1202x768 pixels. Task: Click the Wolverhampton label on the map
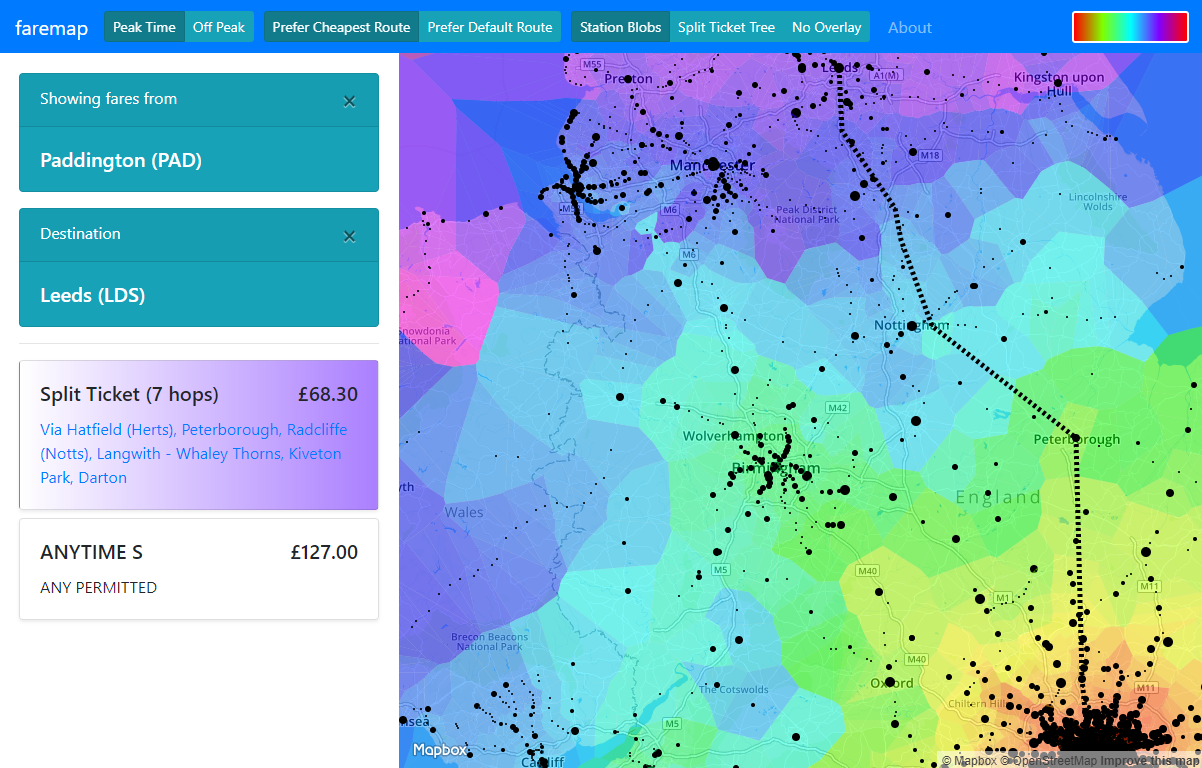point(733,437)
